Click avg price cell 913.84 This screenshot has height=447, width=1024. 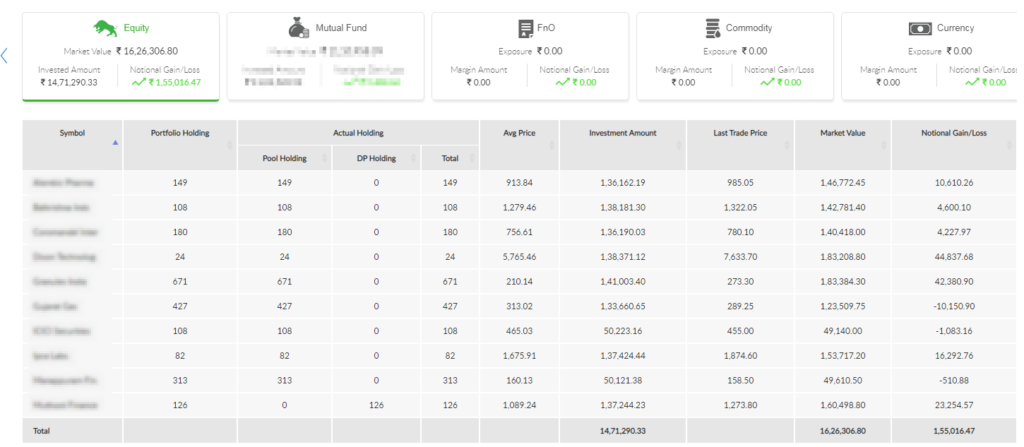519,182
